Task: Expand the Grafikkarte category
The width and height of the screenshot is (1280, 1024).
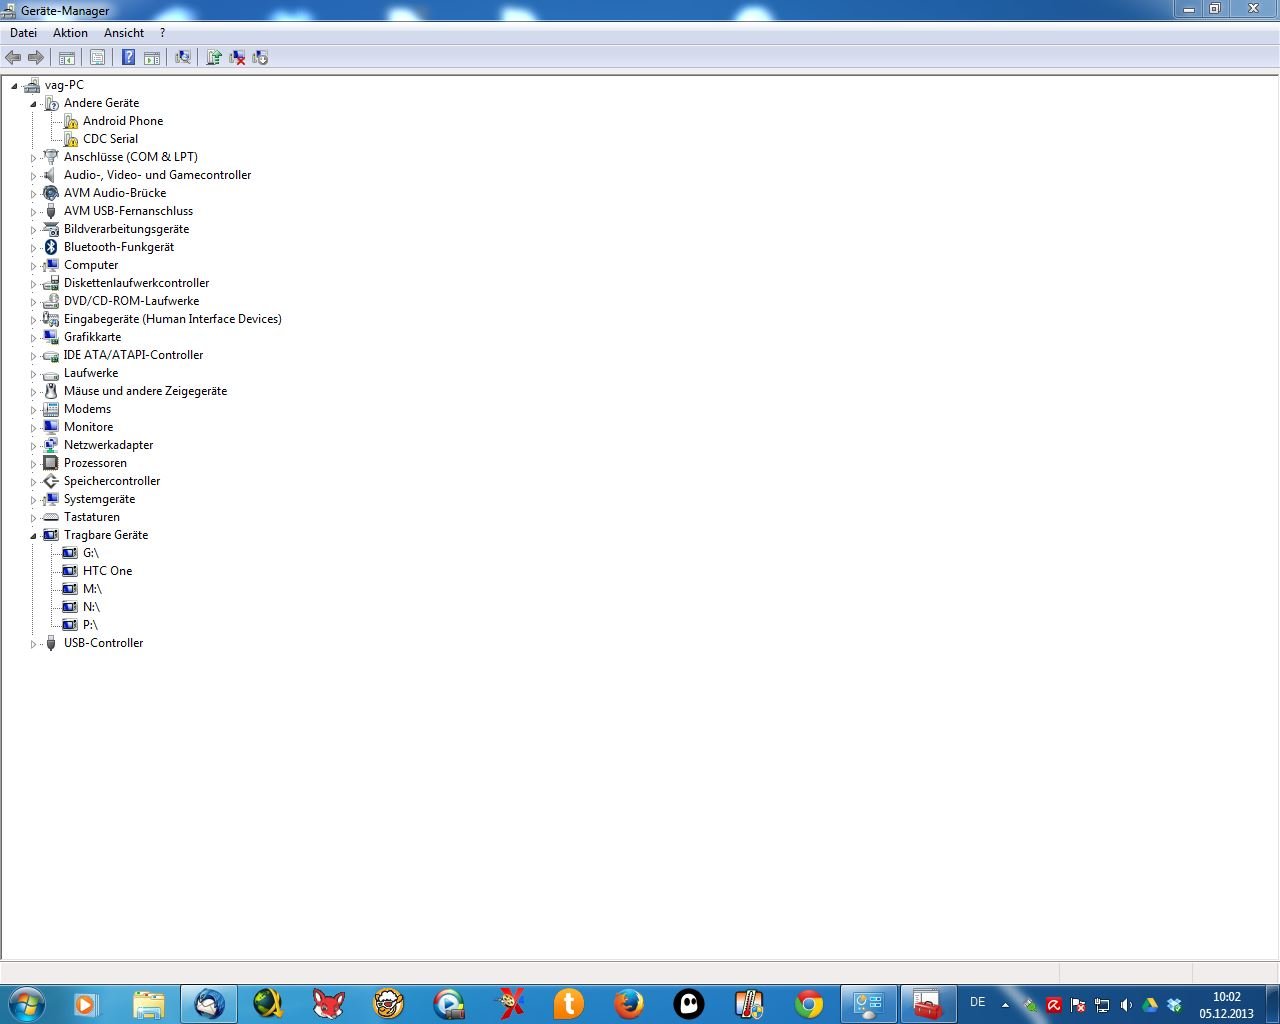Action: tap(33, 338)
